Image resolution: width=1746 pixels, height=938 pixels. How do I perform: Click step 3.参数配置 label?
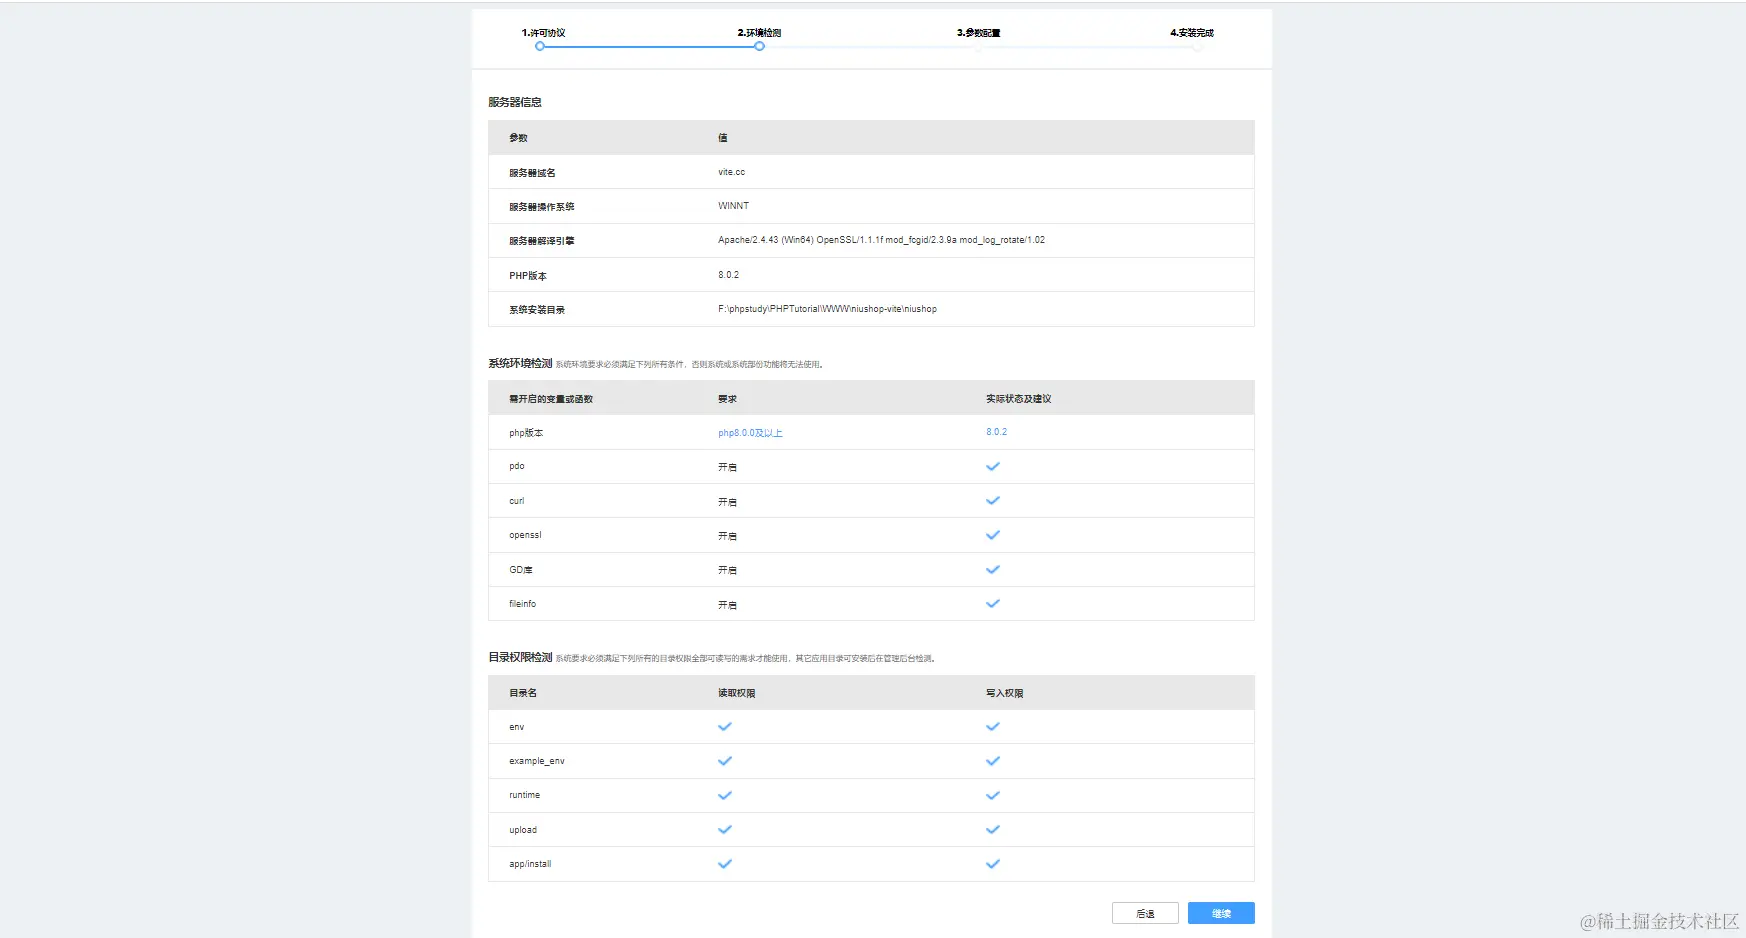[x=978, y=33]
